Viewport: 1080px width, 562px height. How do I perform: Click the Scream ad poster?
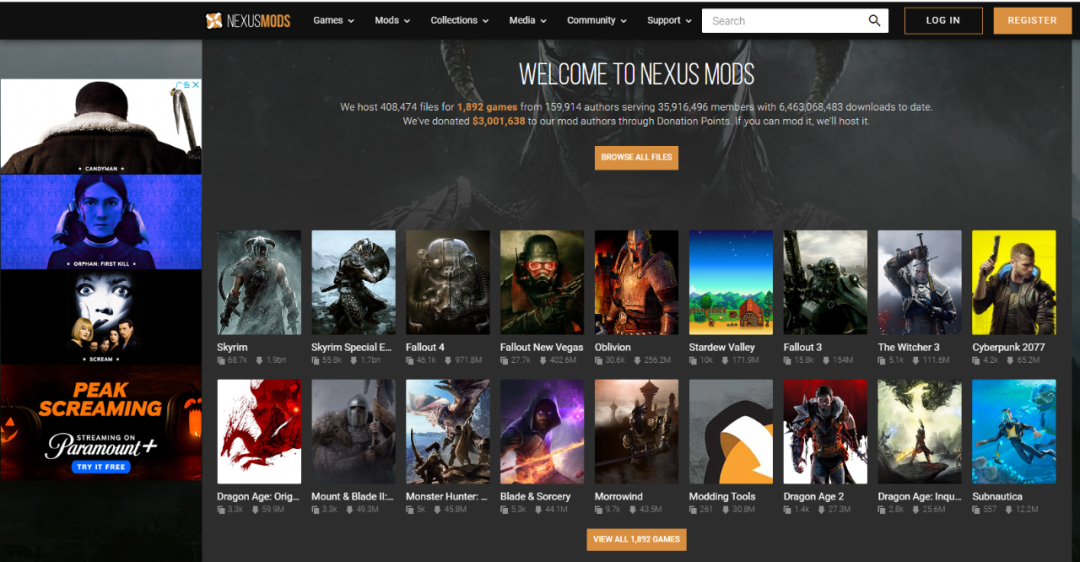(101, 317)
